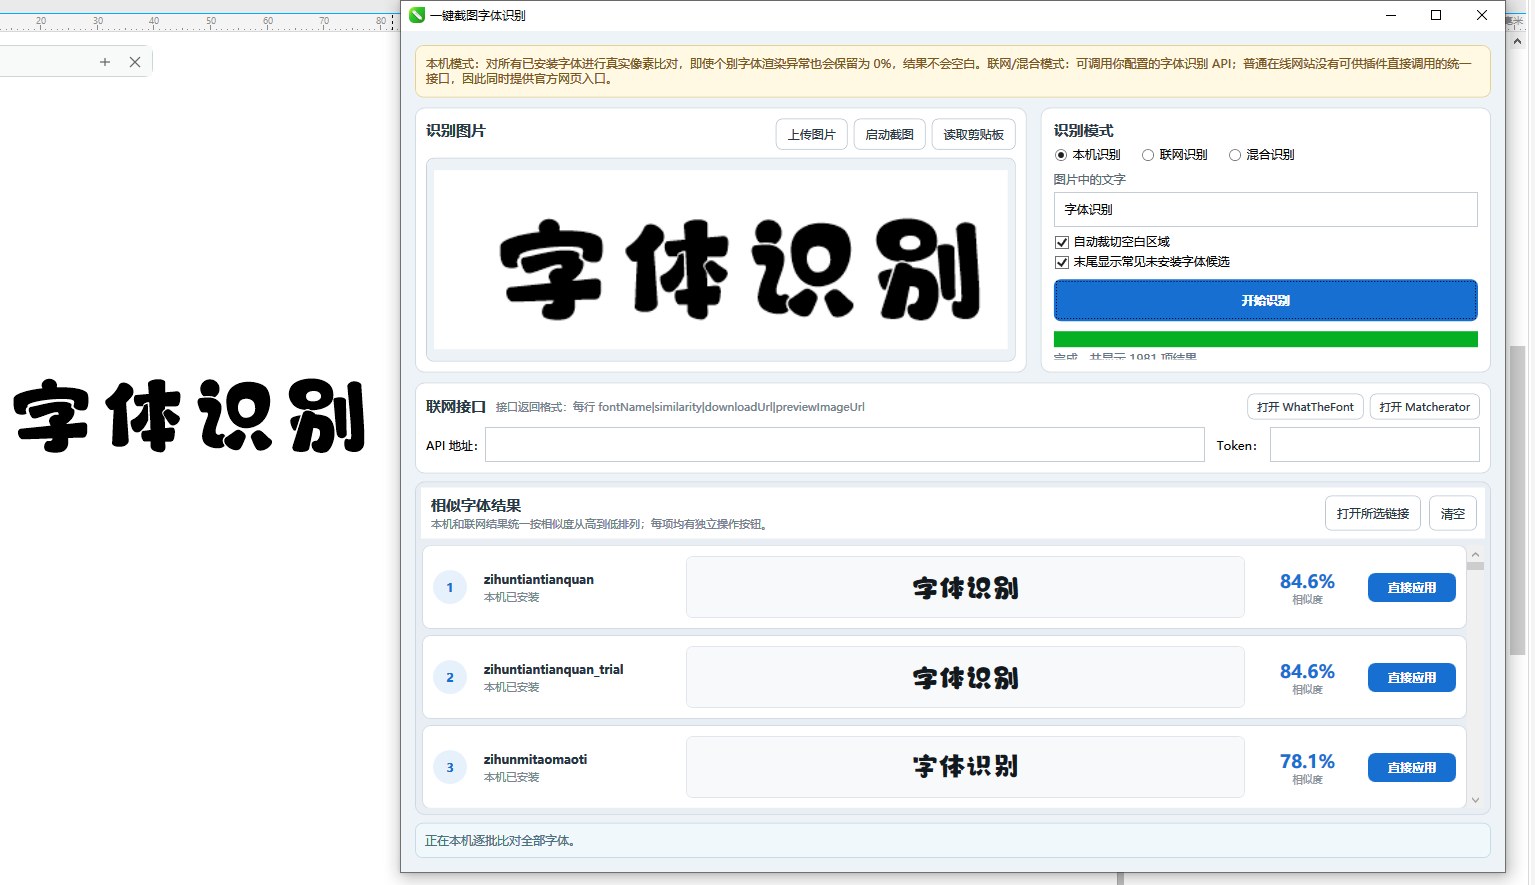Click uploaded image preview in 识别图片 panel
Viewport: 1535px width, 885px height.
pos(721,260)
